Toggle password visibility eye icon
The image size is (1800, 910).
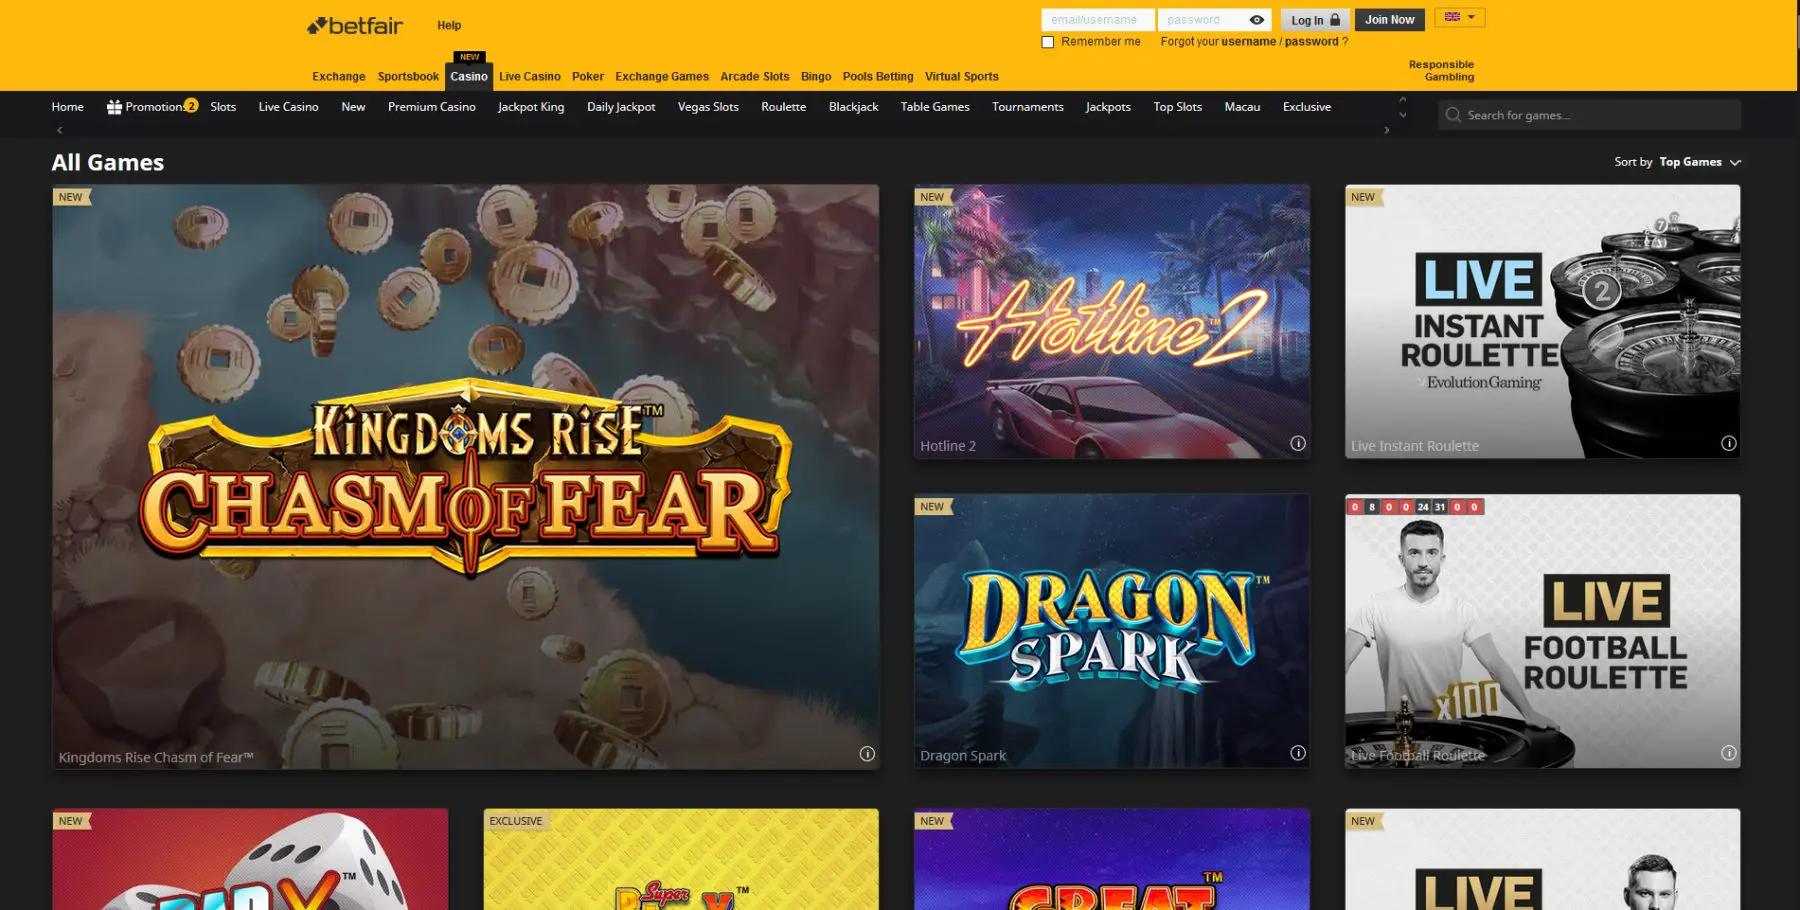coord(1257,20)
